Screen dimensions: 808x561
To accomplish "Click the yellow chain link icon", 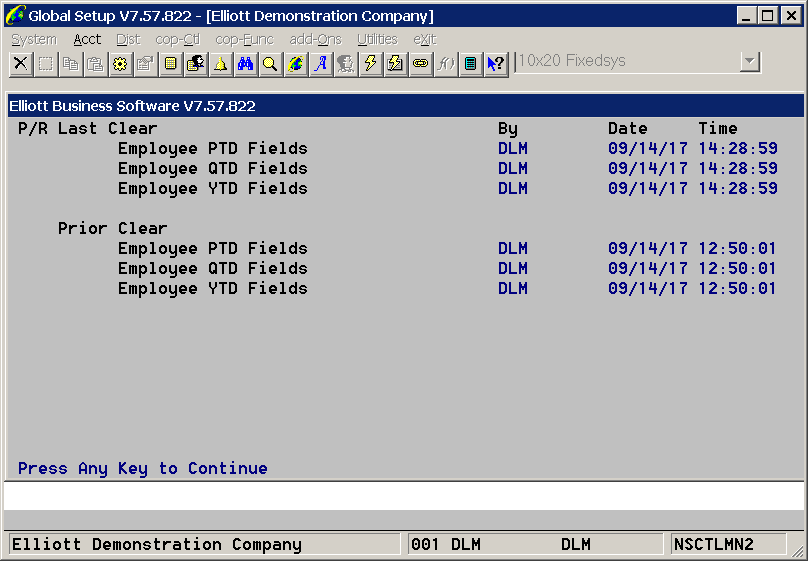I will (420, 64).
